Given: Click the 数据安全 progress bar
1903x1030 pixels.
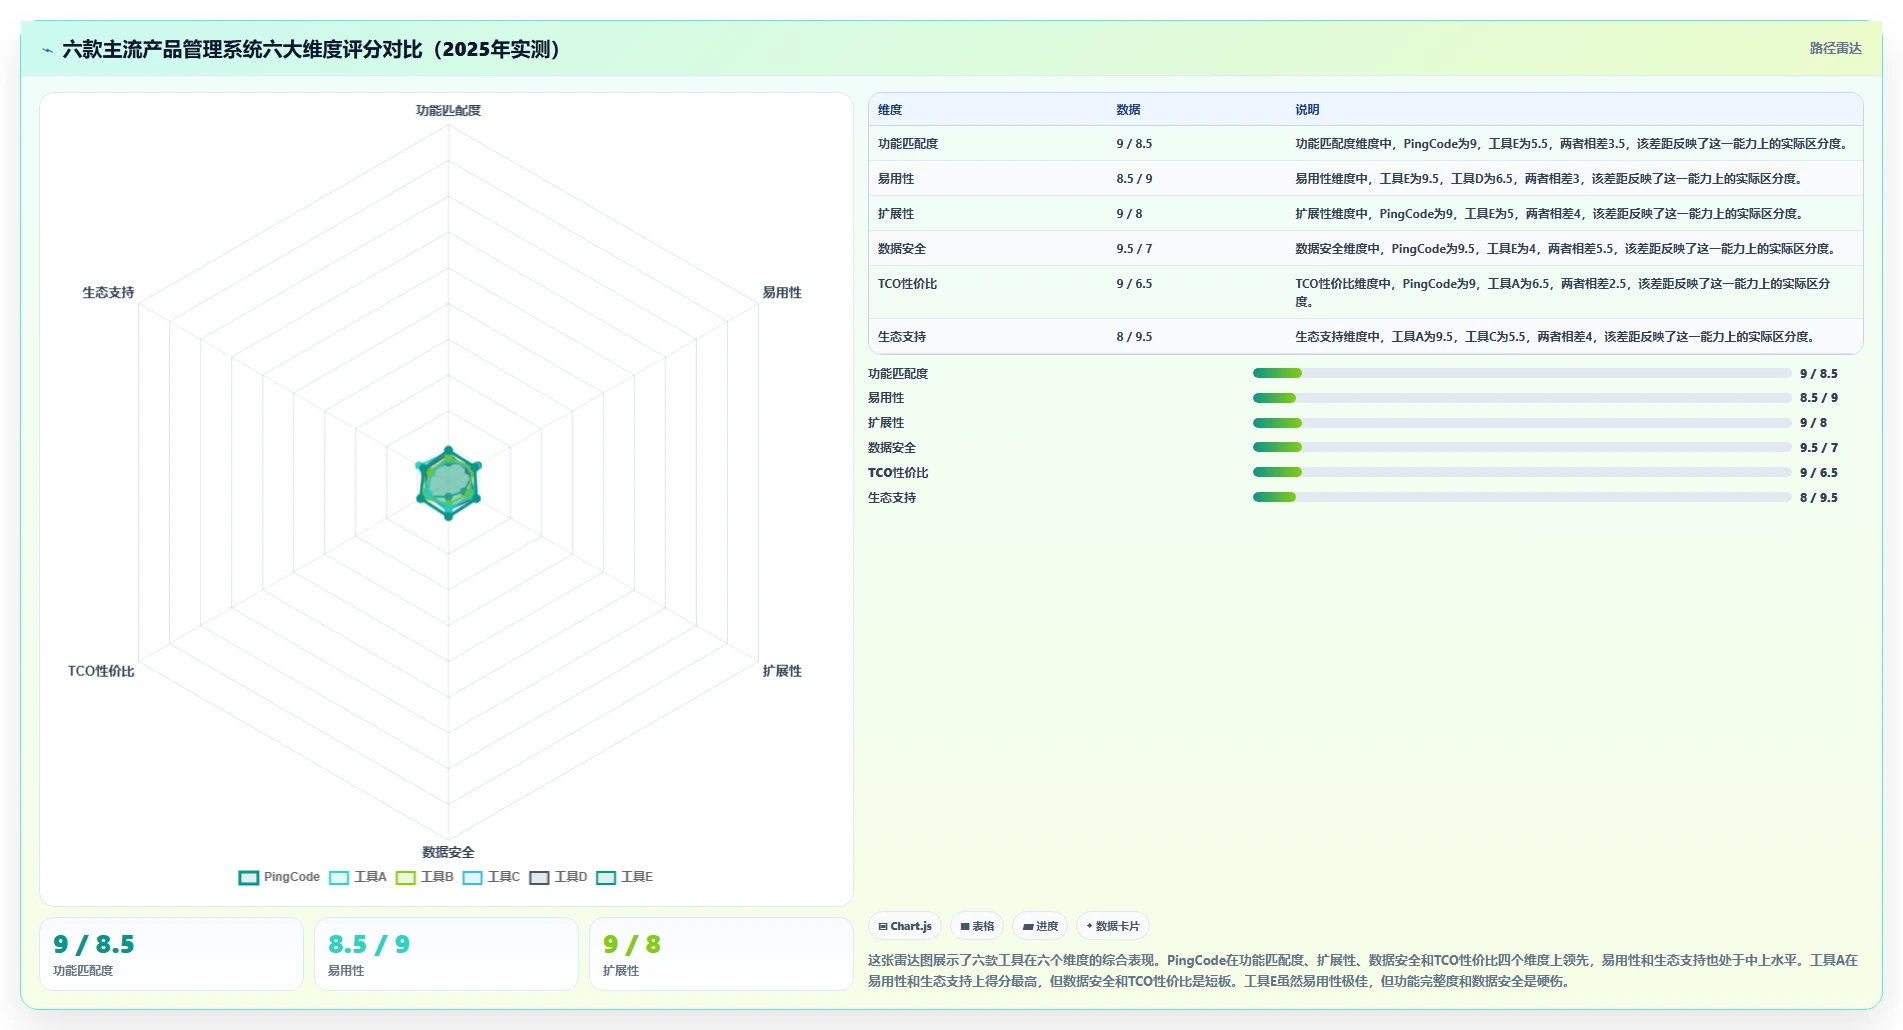Looking at the screenshot, I should coord(1521,447).
